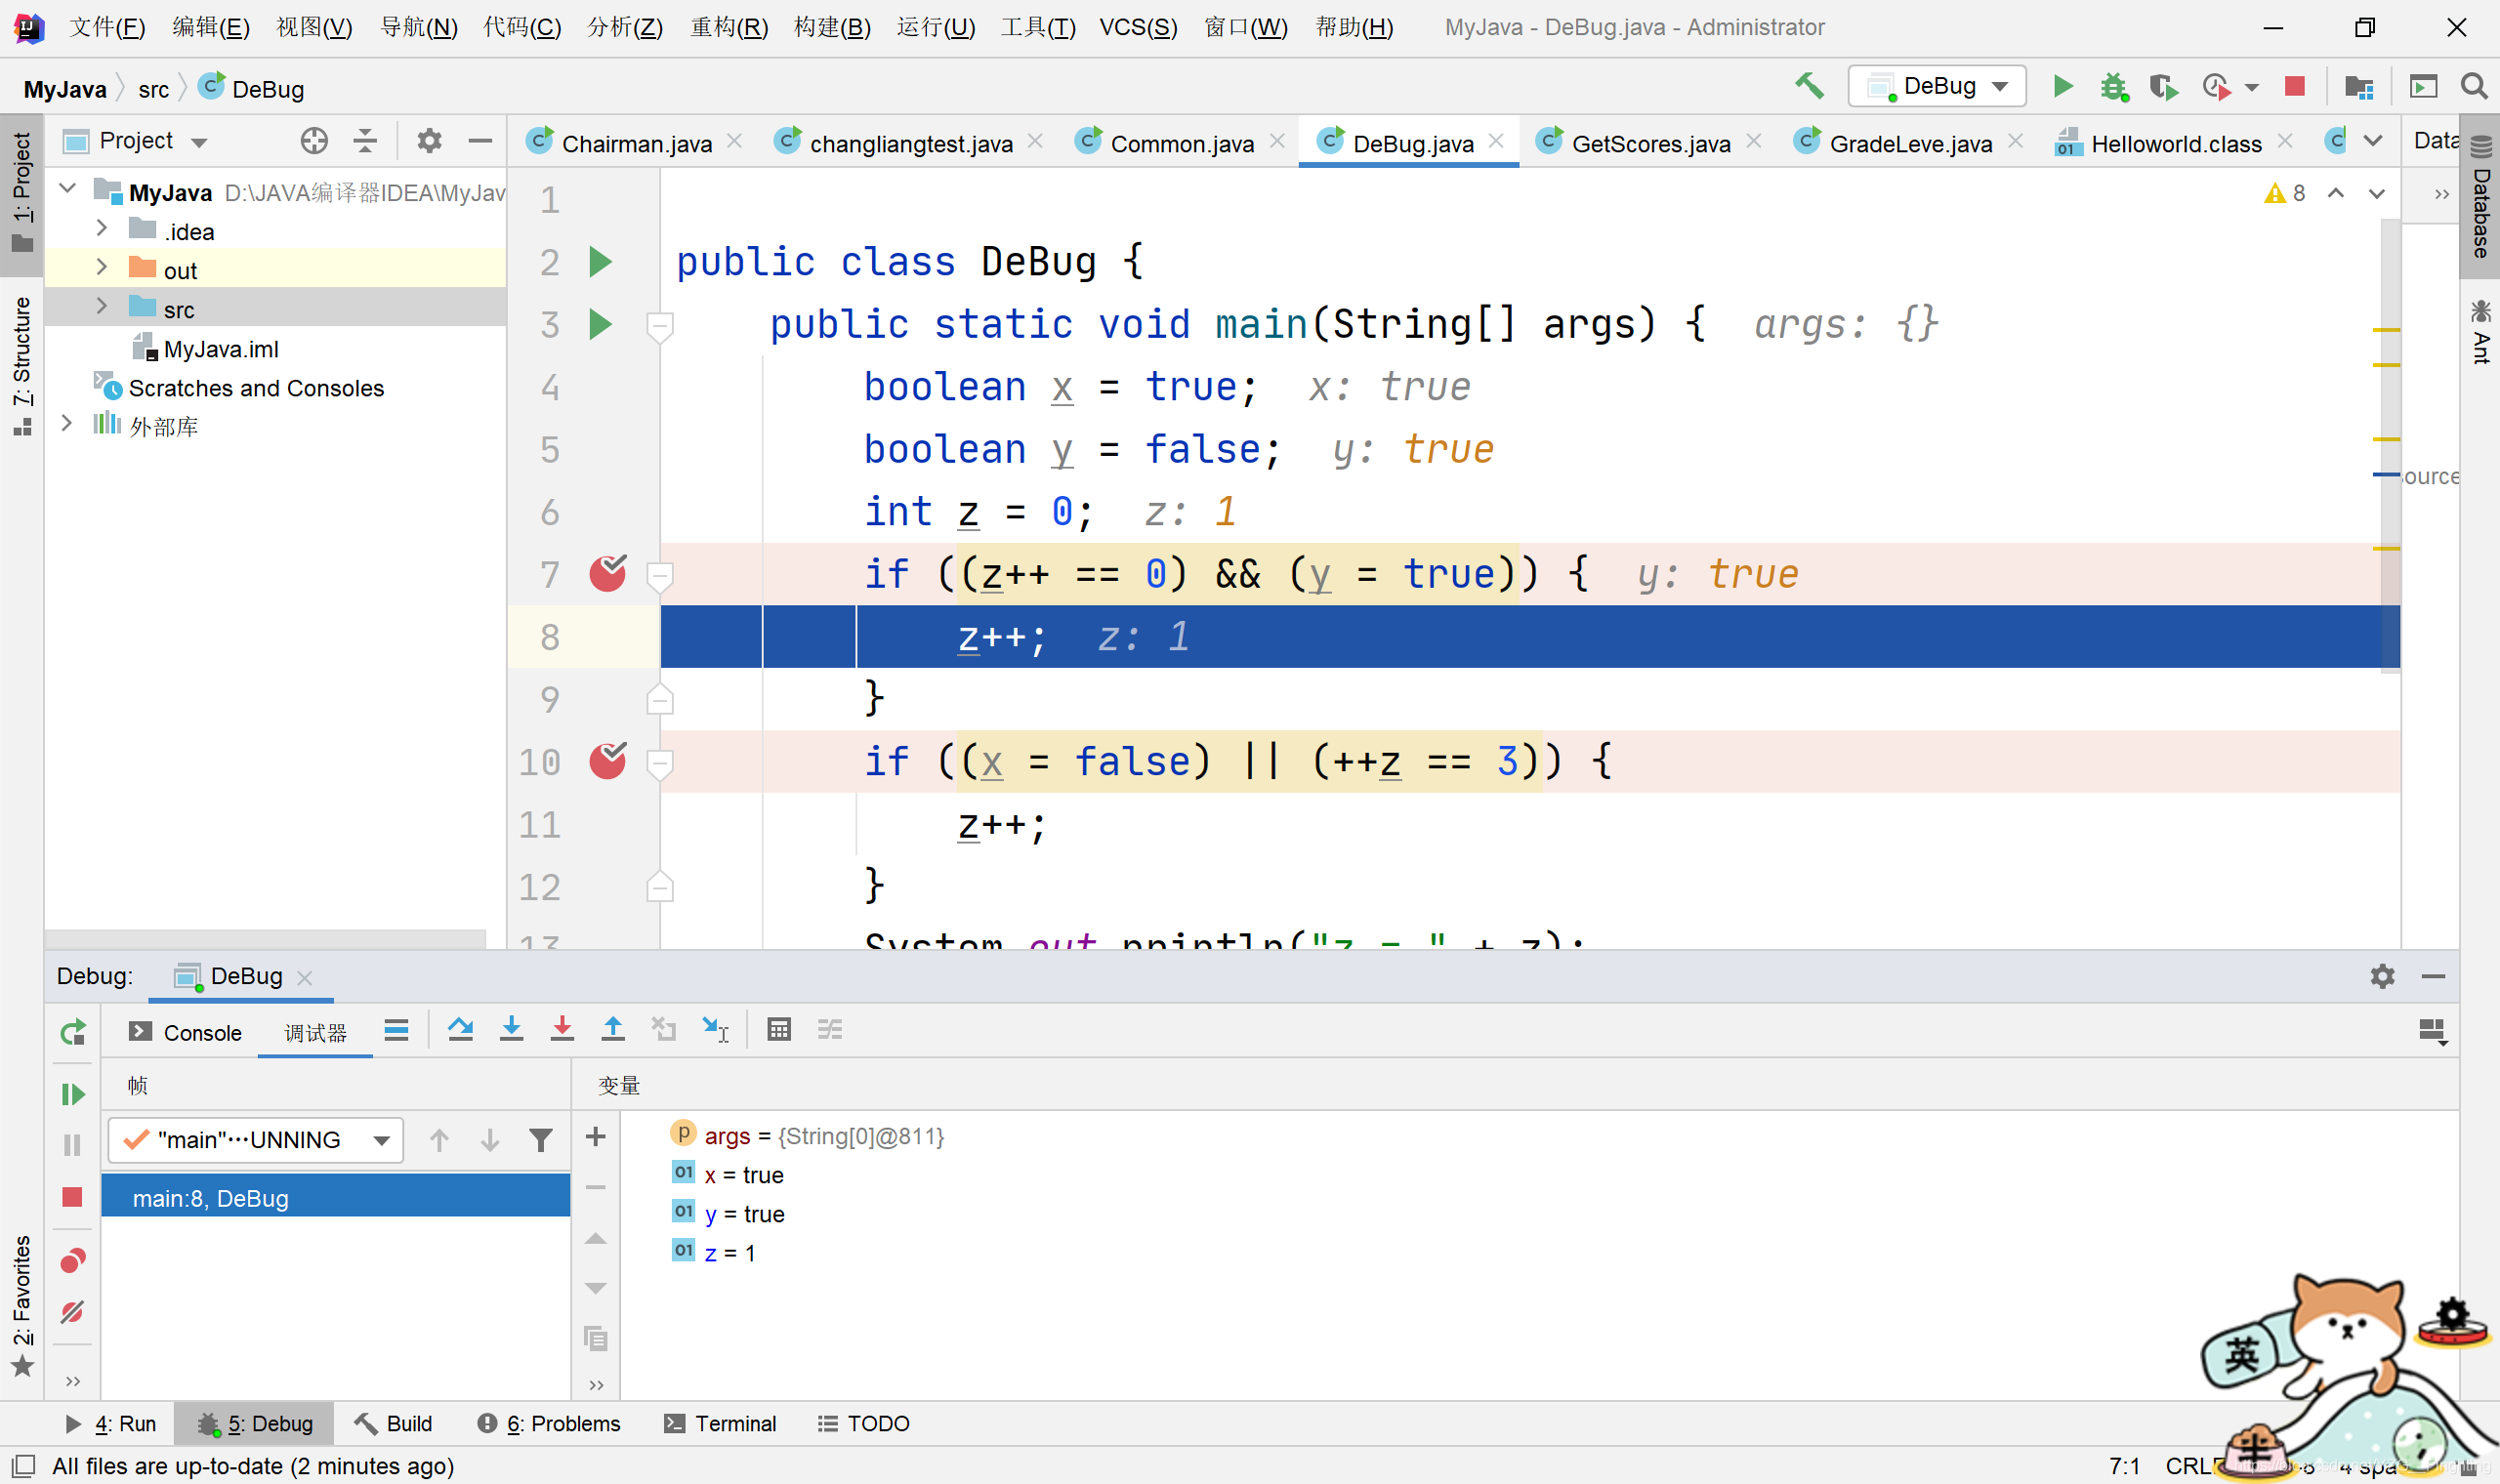
Task: Toggle fold marker on line 3
Action: pyautogui.click(x=660, y=325)
